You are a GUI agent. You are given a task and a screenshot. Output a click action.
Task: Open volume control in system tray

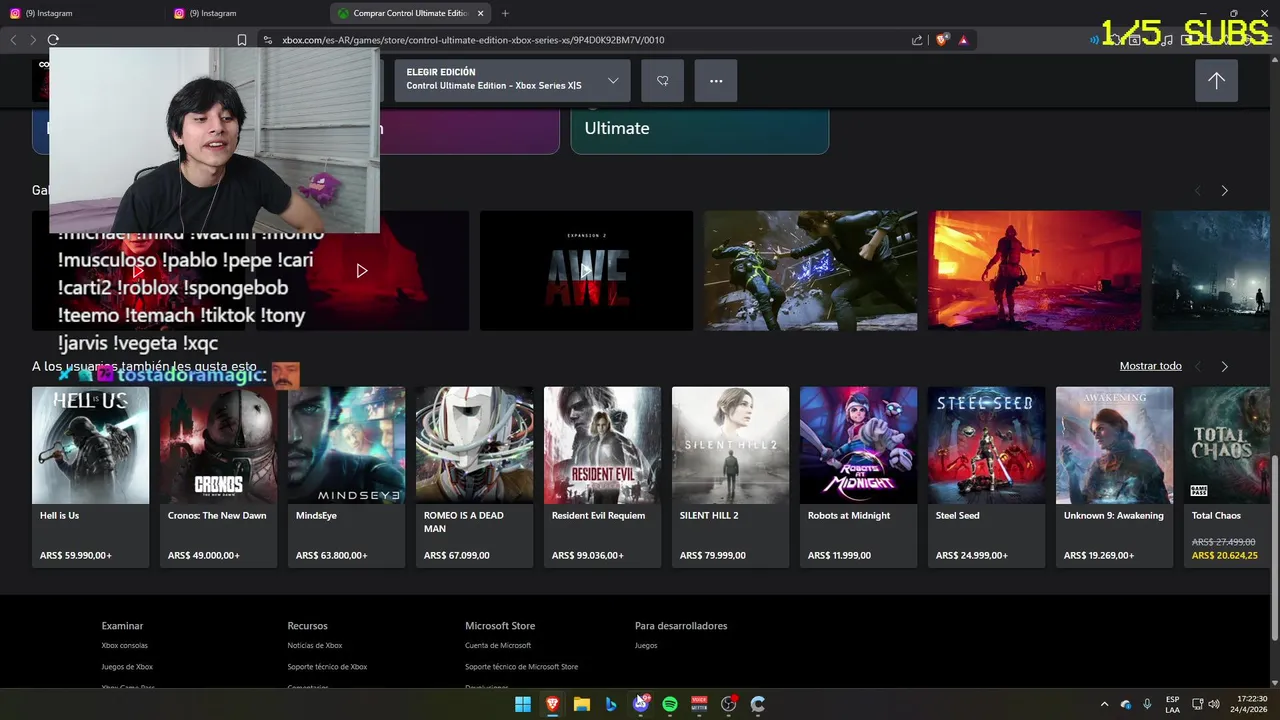1214,704
